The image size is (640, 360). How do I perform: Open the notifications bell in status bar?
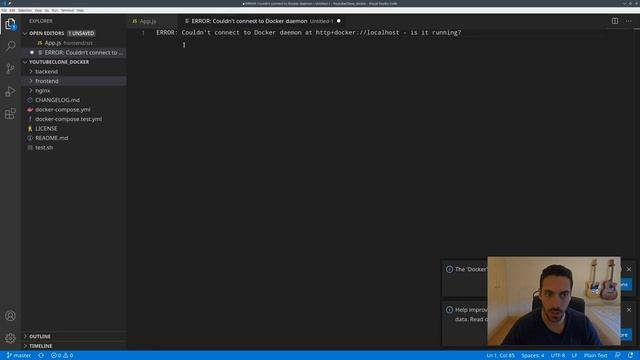click(x=631, y=356)
